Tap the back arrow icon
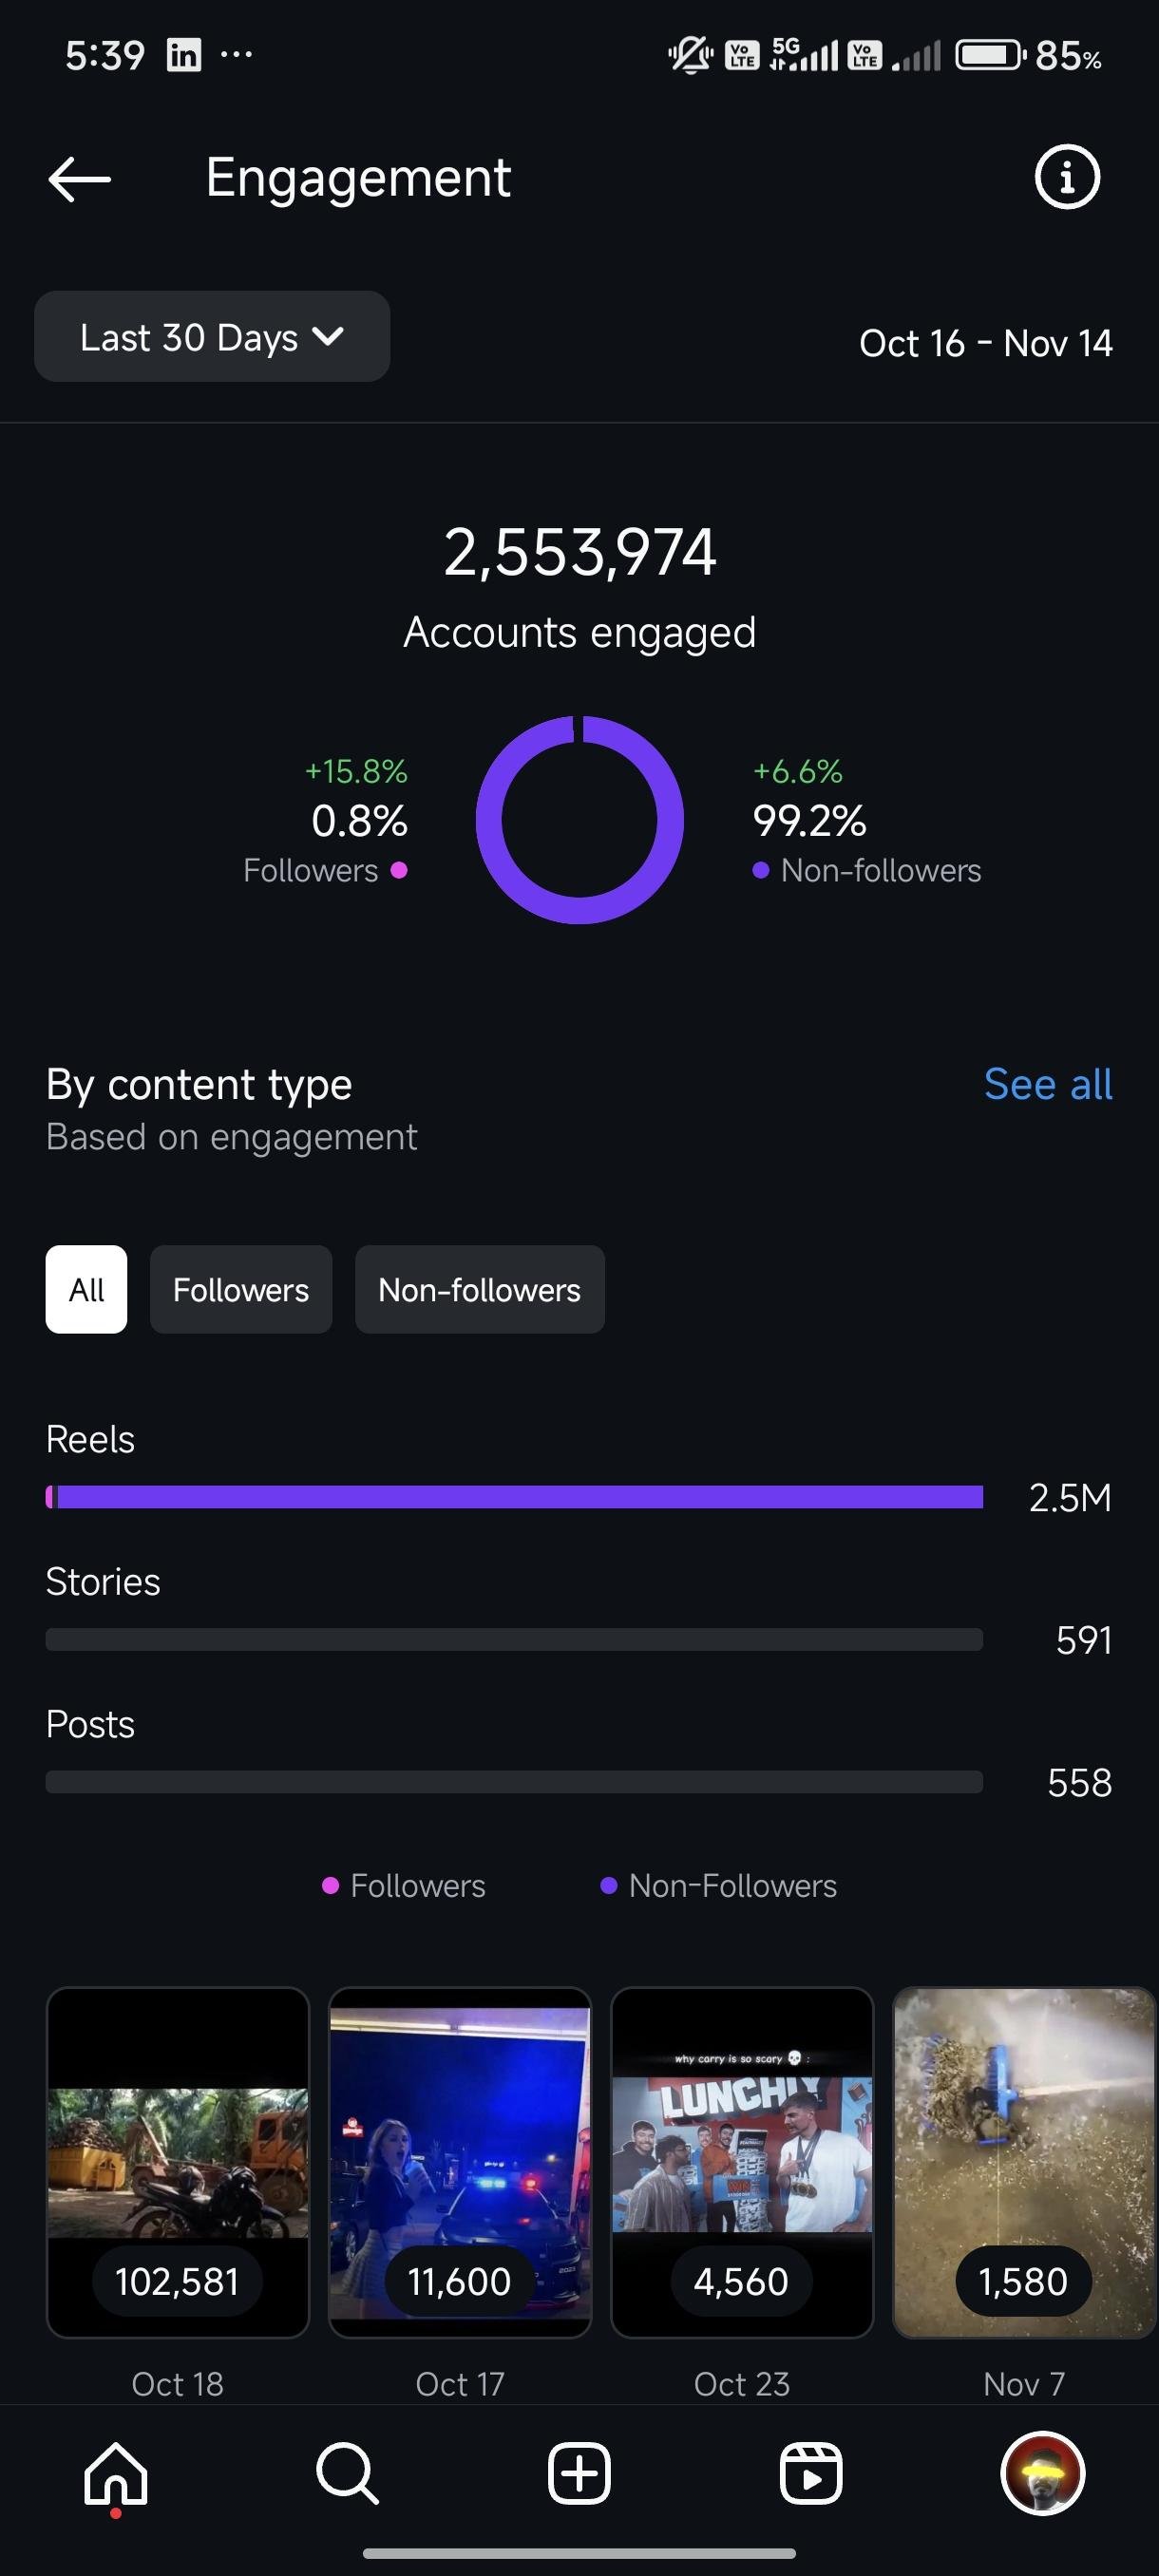Image resolution: width=1159 pixels, height=2576 pixels. (x=79, y=179)
